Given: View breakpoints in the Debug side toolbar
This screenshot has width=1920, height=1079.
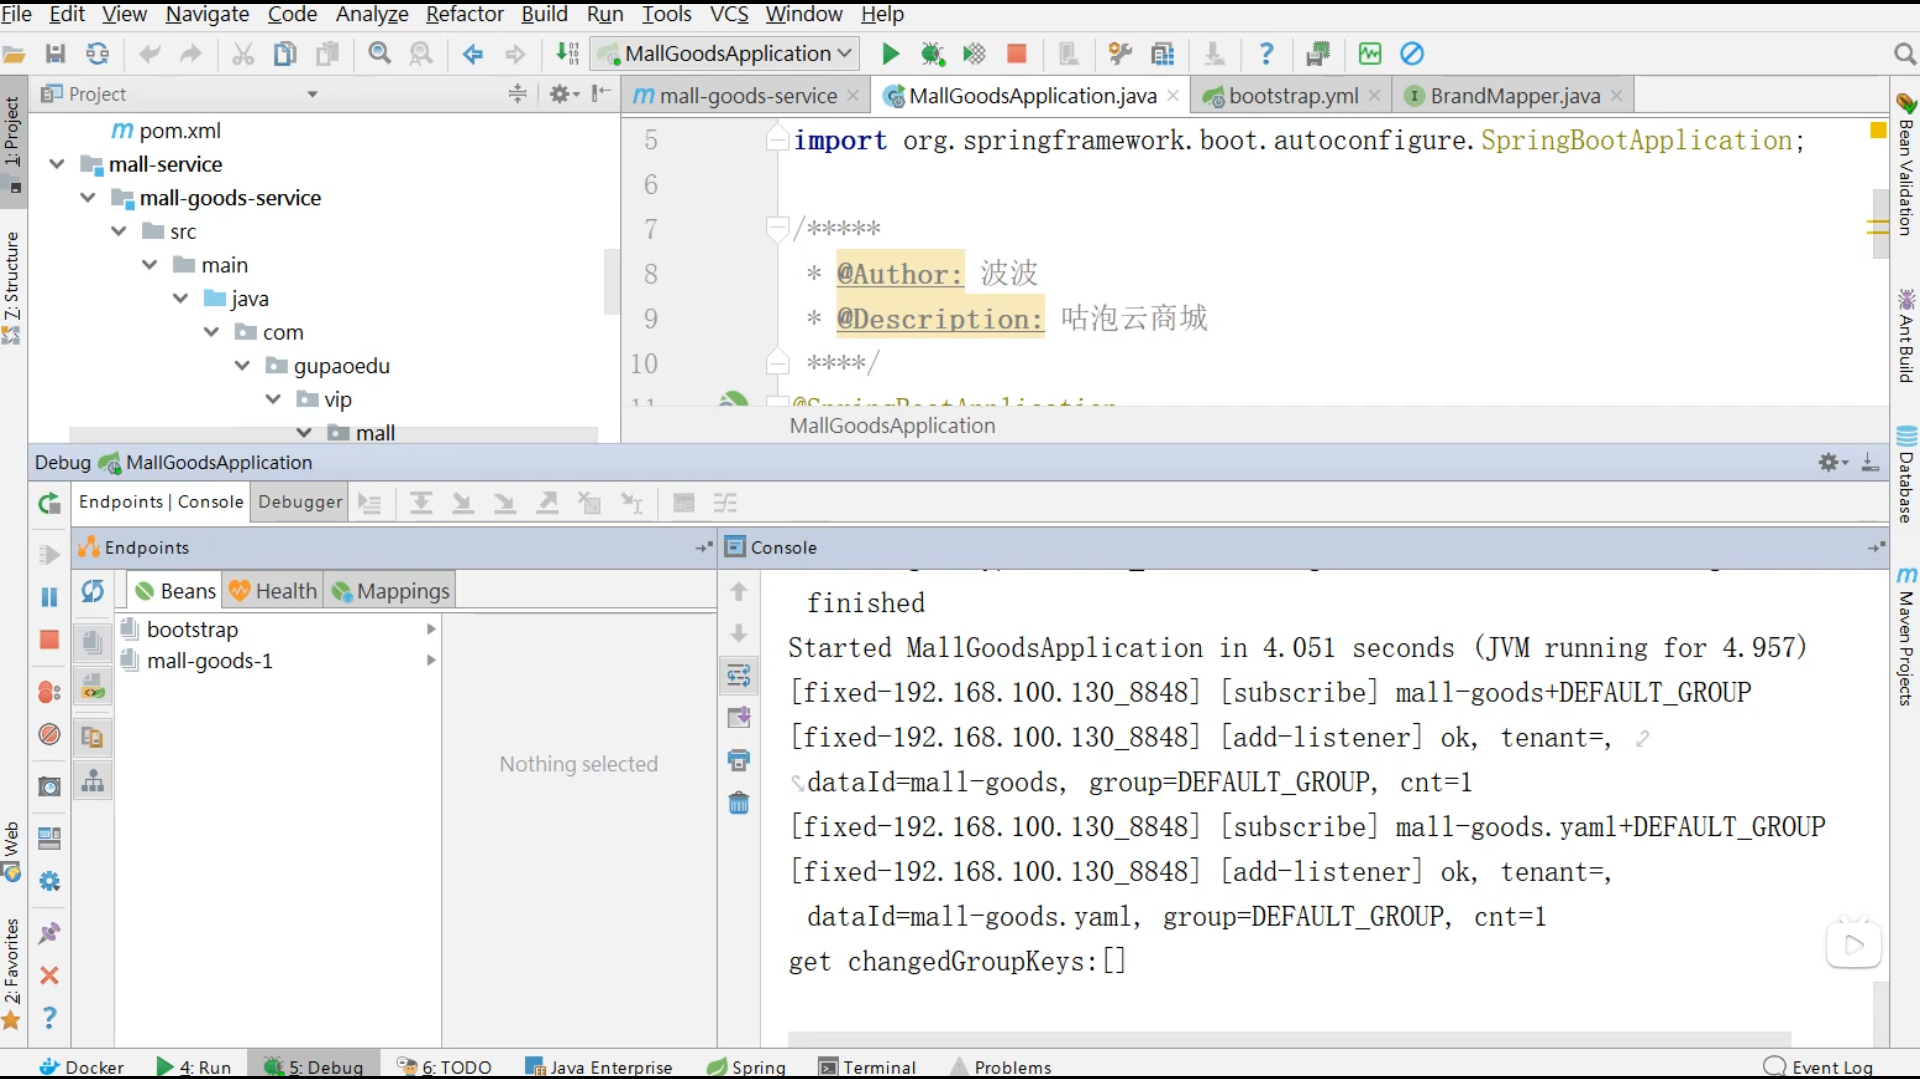Looking at the screenshot, I should (x=49, y=692).
